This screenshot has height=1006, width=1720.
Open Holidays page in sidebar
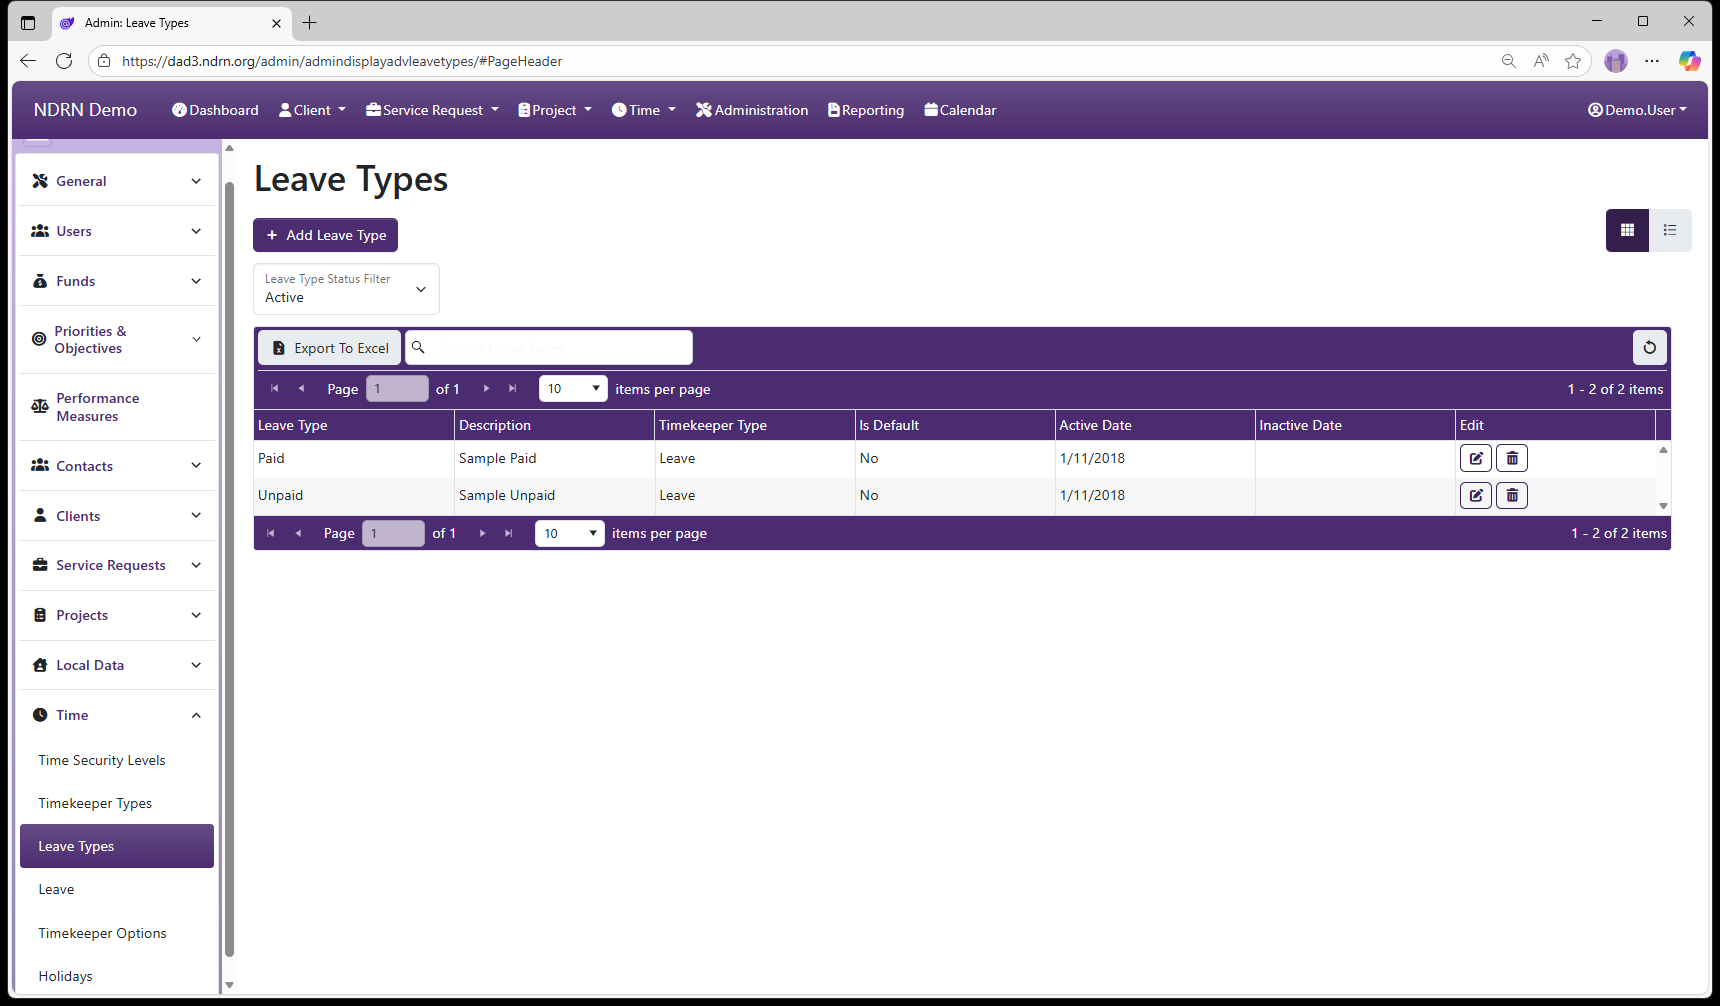pyautogui.click(x=117, y=976)
